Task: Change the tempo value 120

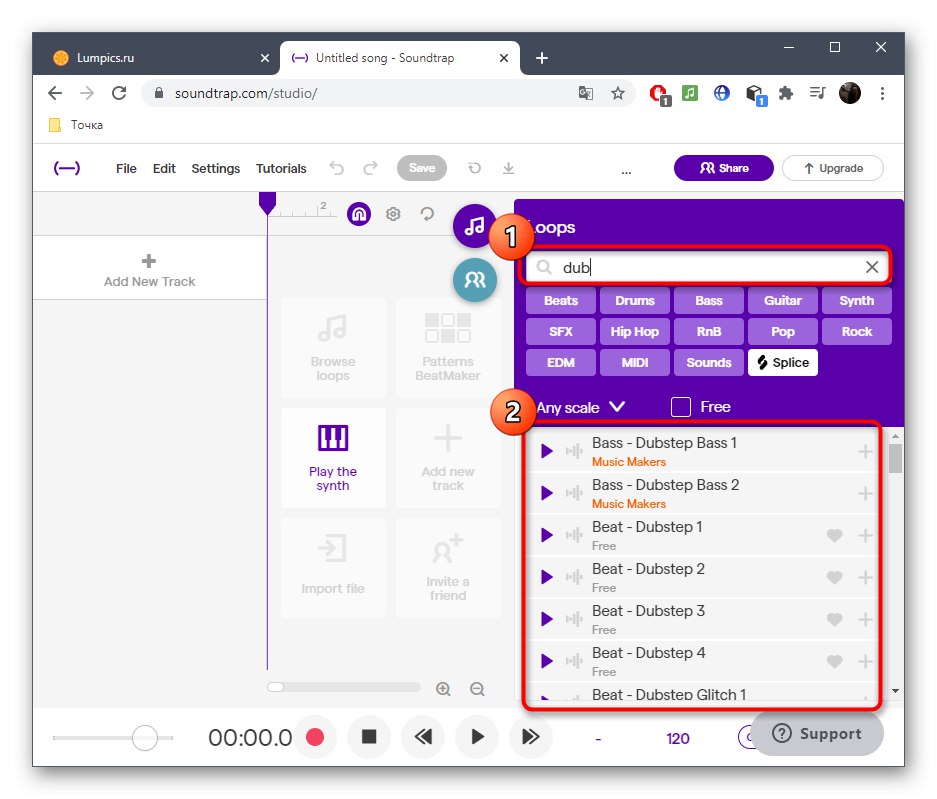Action: [678, 739]
